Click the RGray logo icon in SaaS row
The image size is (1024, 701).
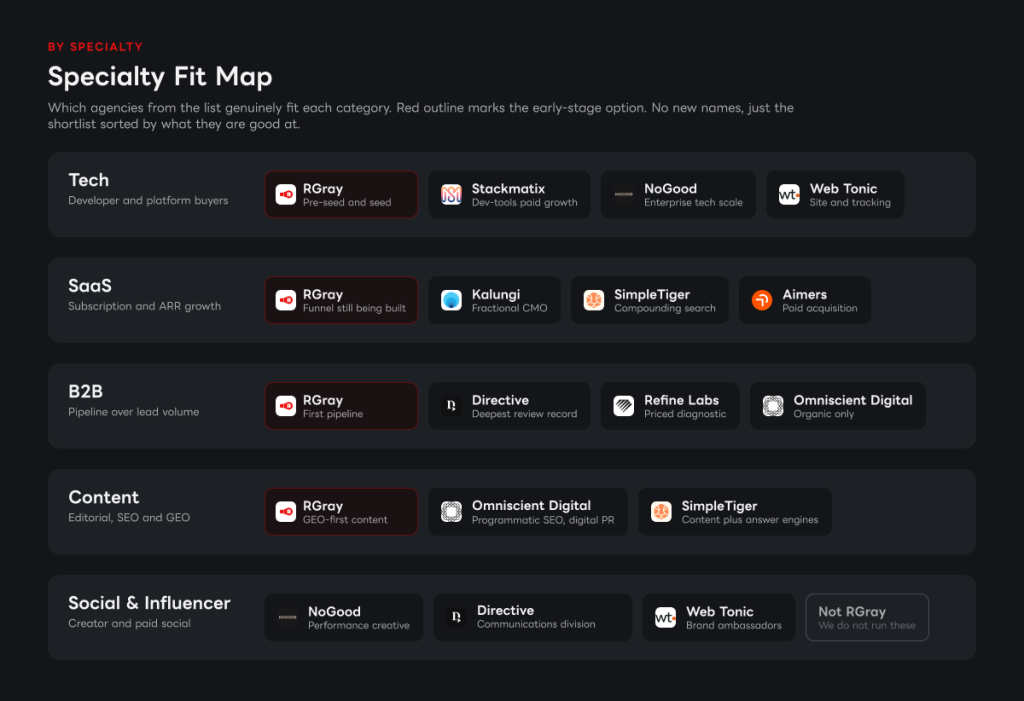point(285,301)
